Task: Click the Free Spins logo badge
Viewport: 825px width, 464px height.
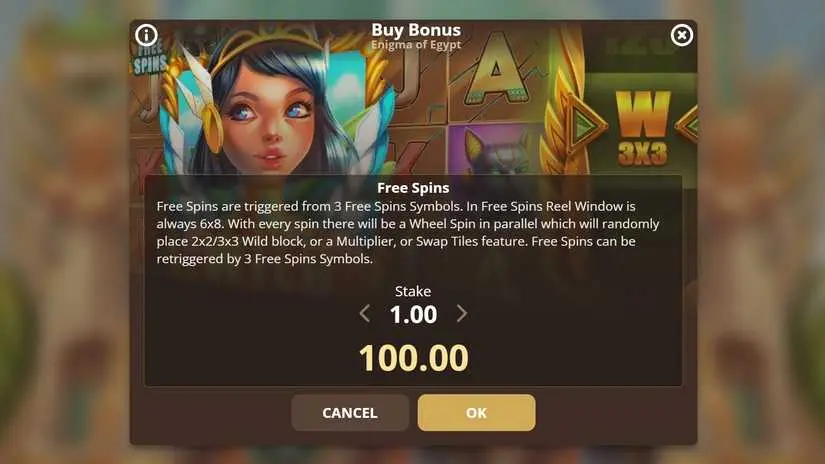Action: (x=149, y=59)
